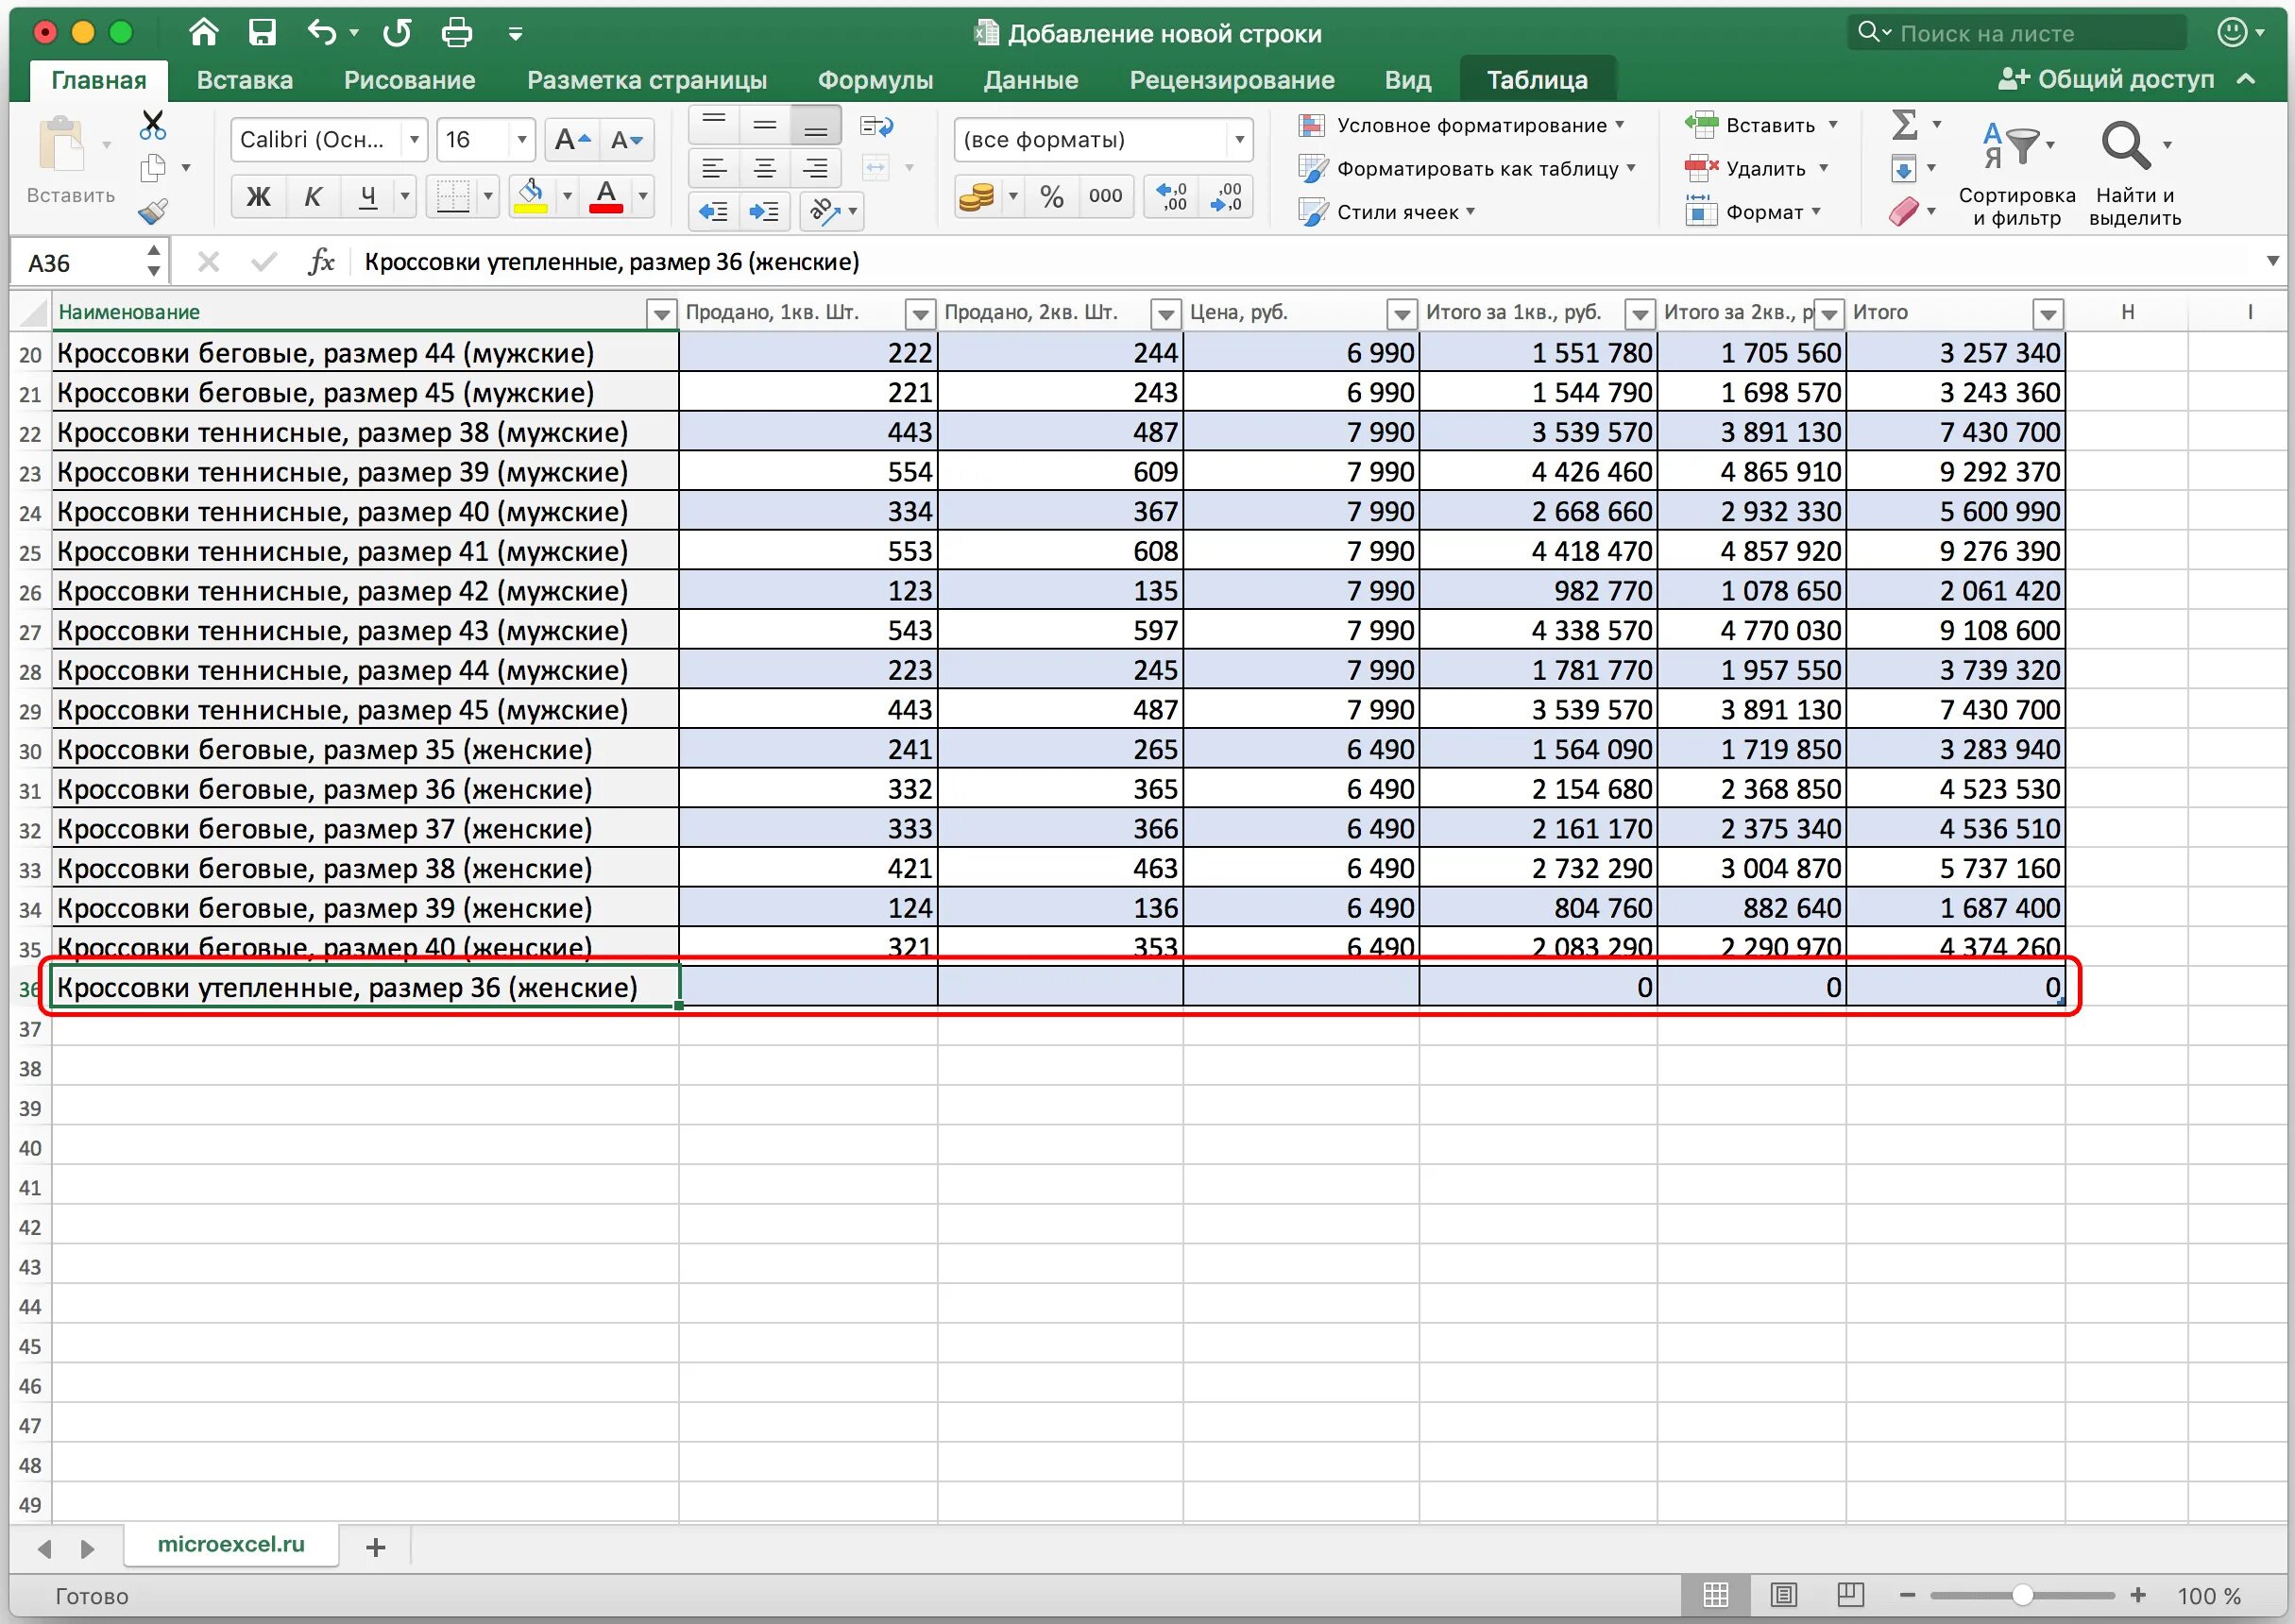Open the number format combo box
2295x1624 pixels.
point(1239,140)
